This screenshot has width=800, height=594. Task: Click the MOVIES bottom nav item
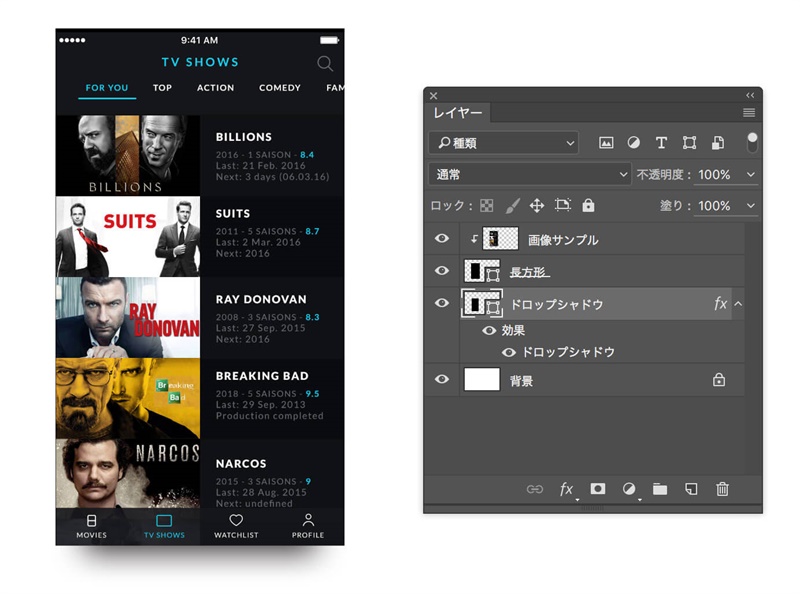click(91, 527)
